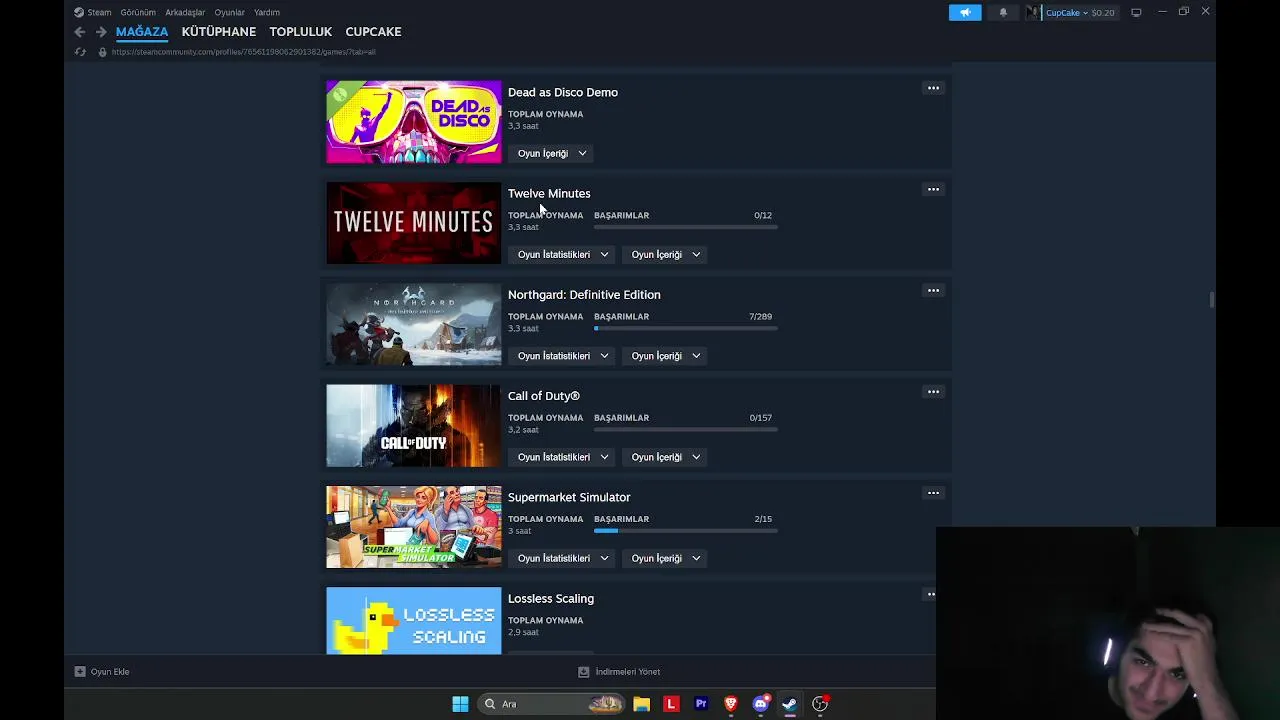Open Brave browser from the taskbar

coord(731,704)
